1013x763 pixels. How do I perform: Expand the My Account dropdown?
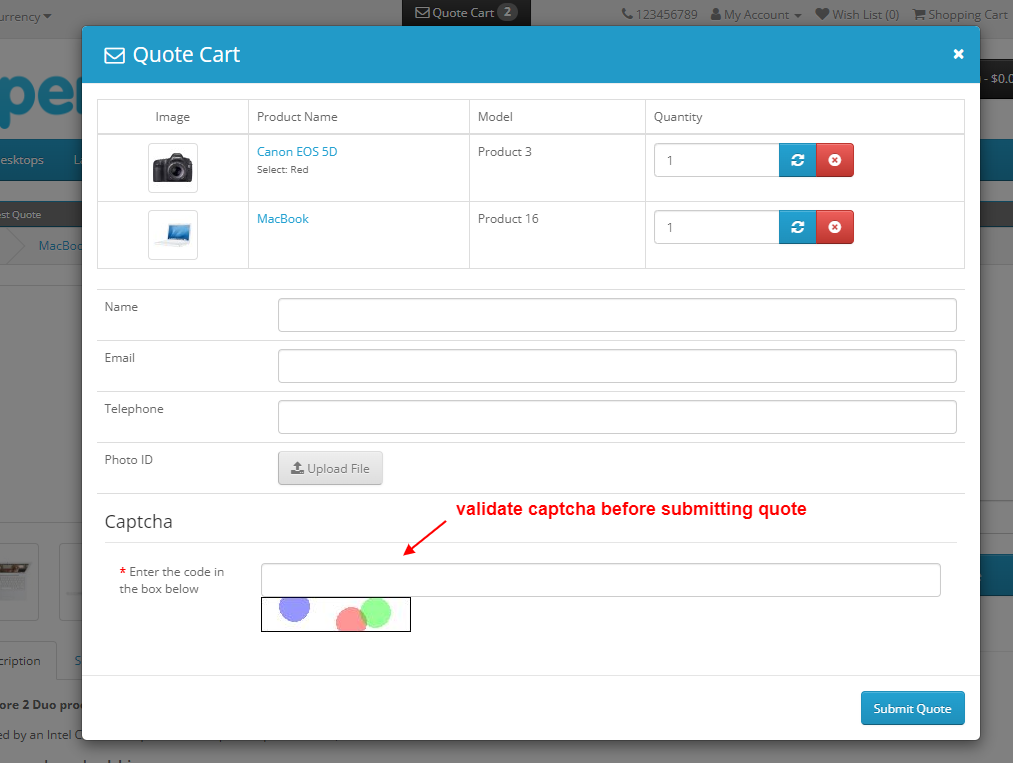[756, 14]
